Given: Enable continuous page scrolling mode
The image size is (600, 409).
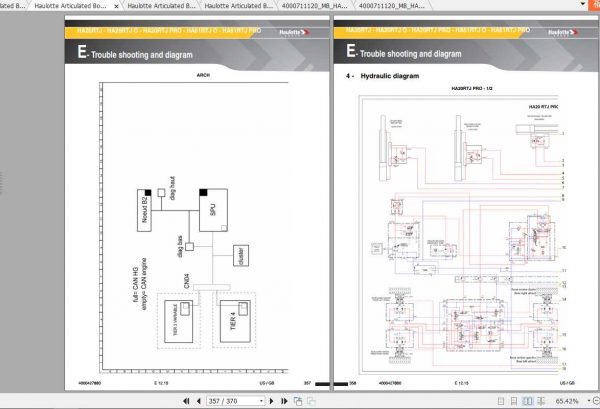Looking at the screenshot, I should coord(514,401).
